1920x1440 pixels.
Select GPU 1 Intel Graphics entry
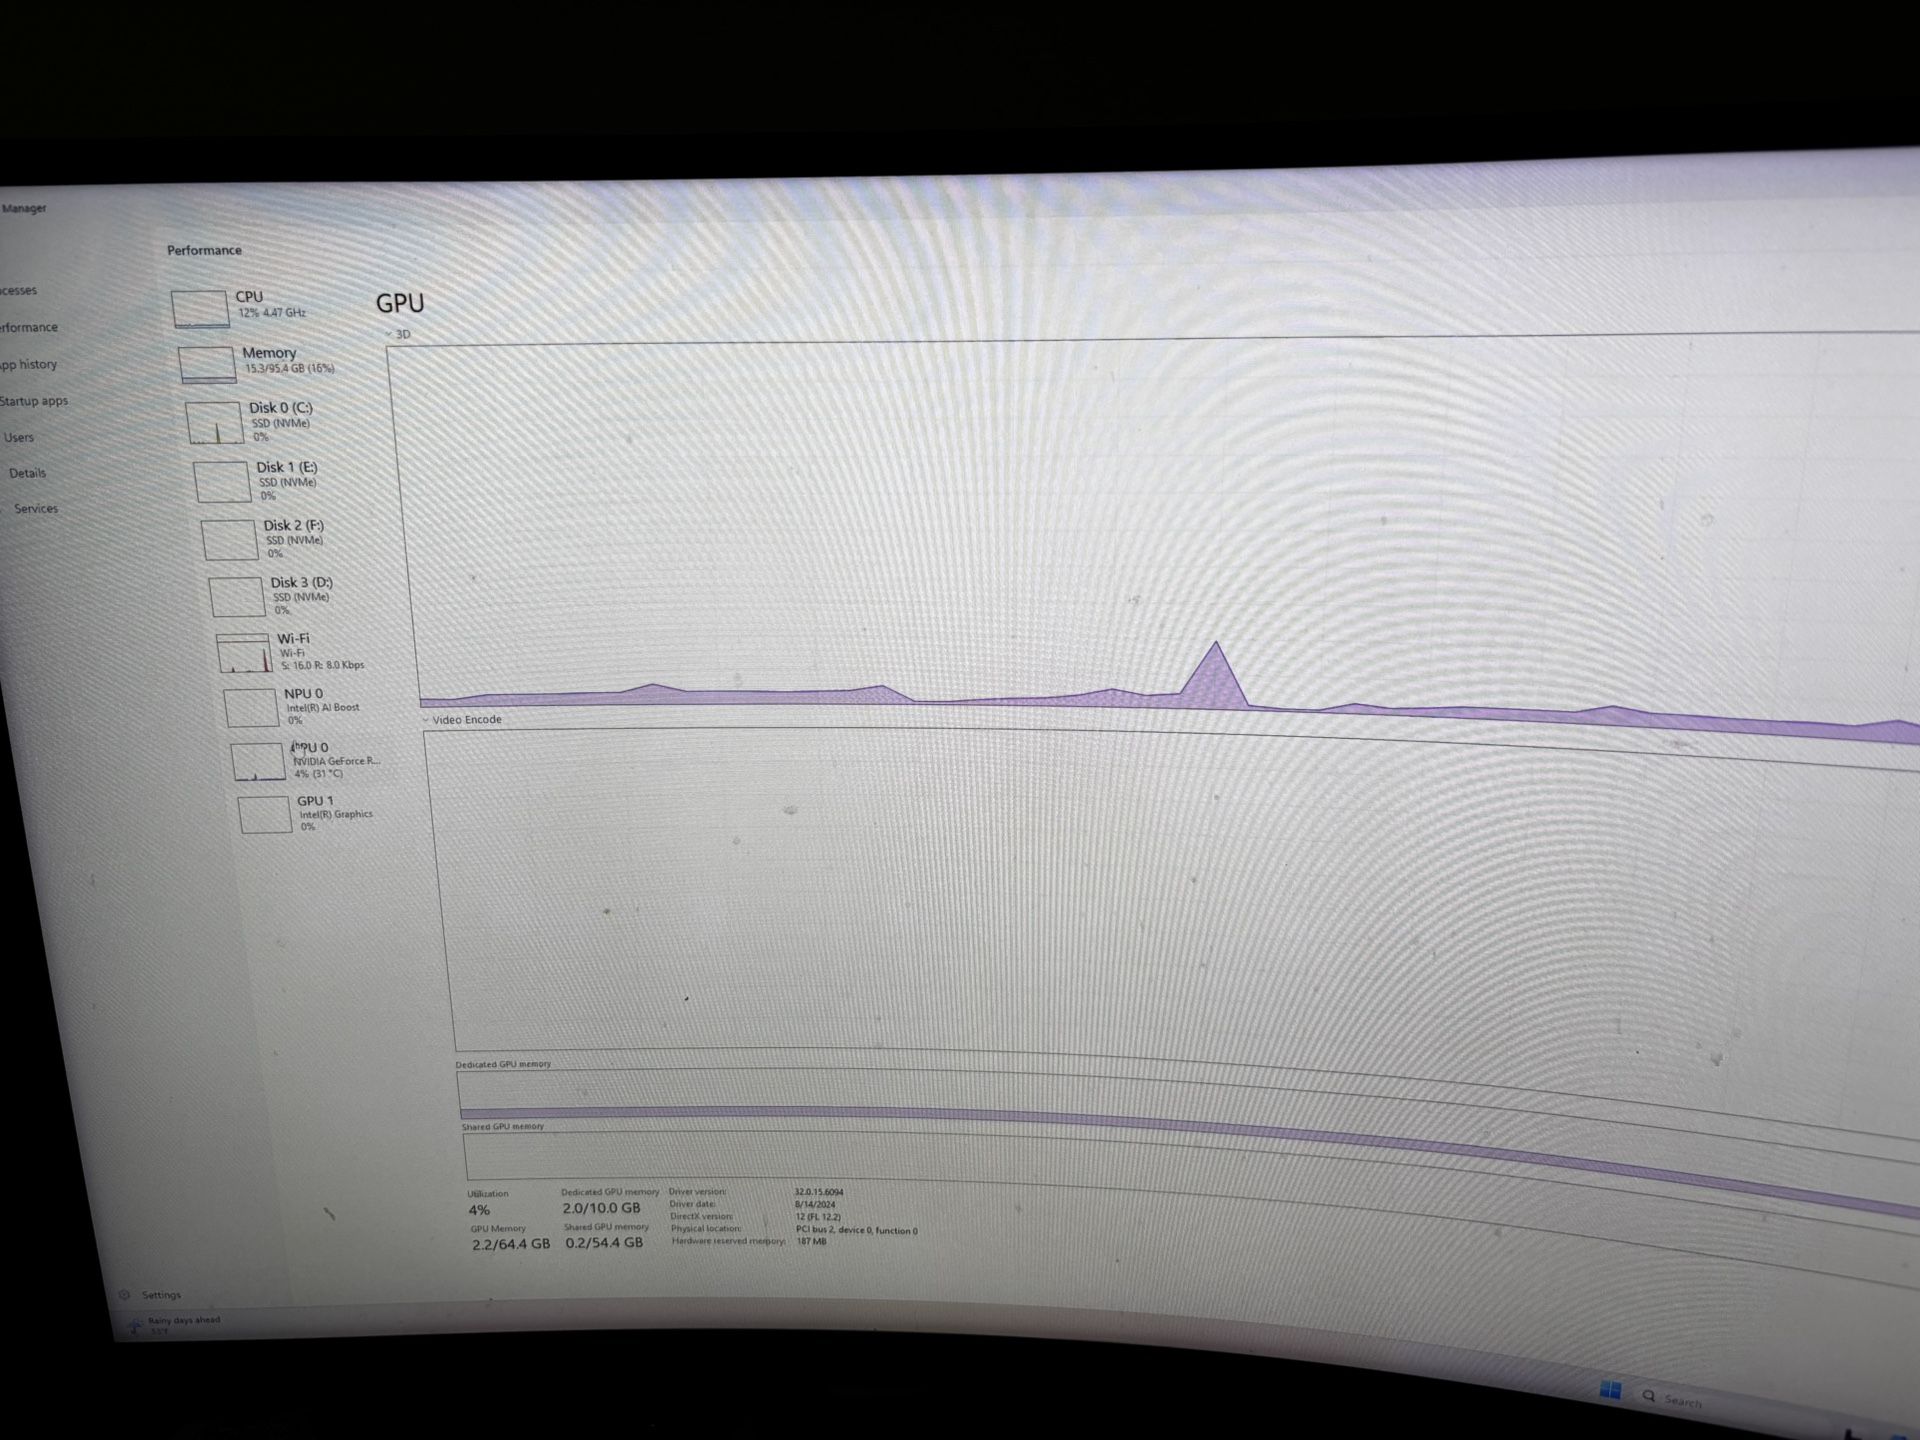(x=265, y=814)
